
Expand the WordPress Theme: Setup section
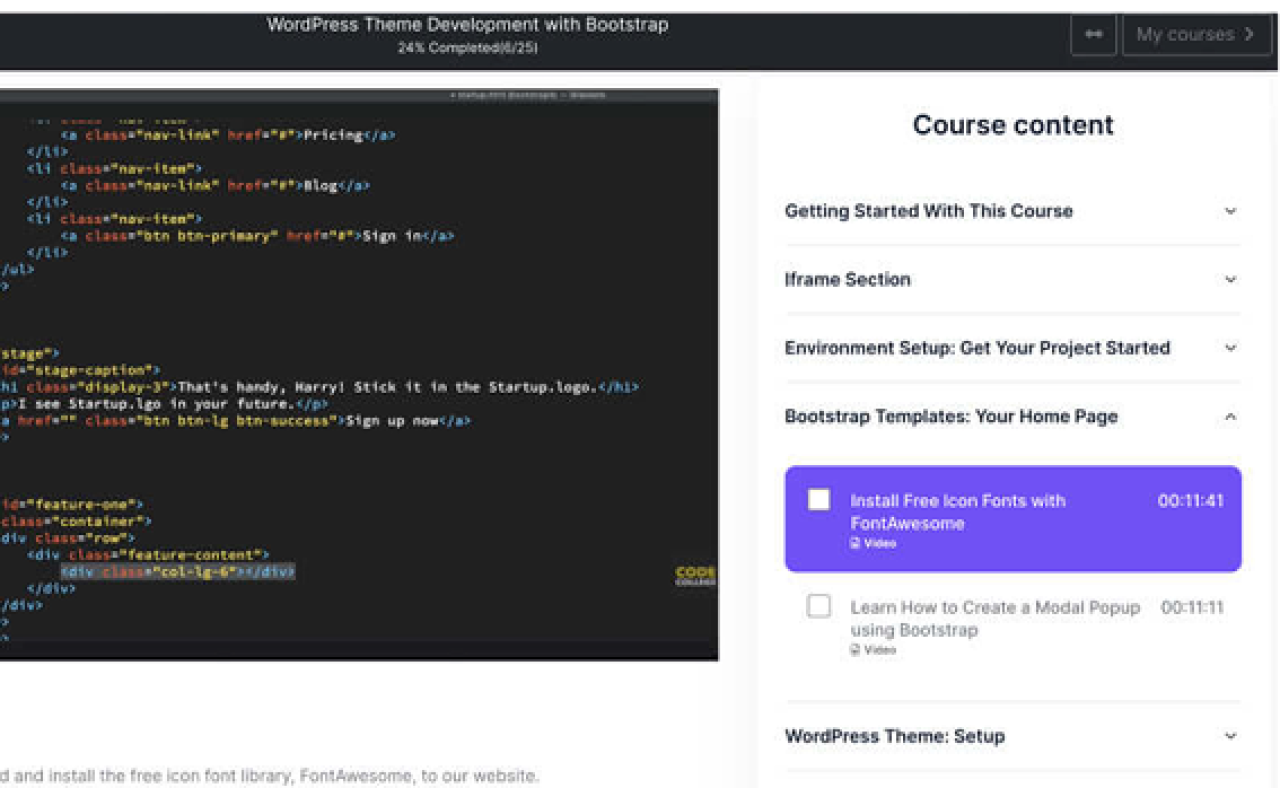pos(894,736)
